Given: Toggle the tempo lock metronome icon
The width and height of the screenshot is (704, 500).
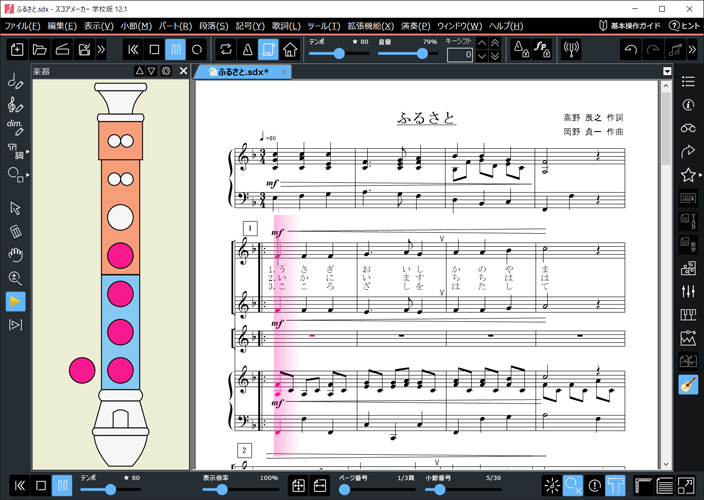Looking at the screenshot, I should tap(521, 49).
